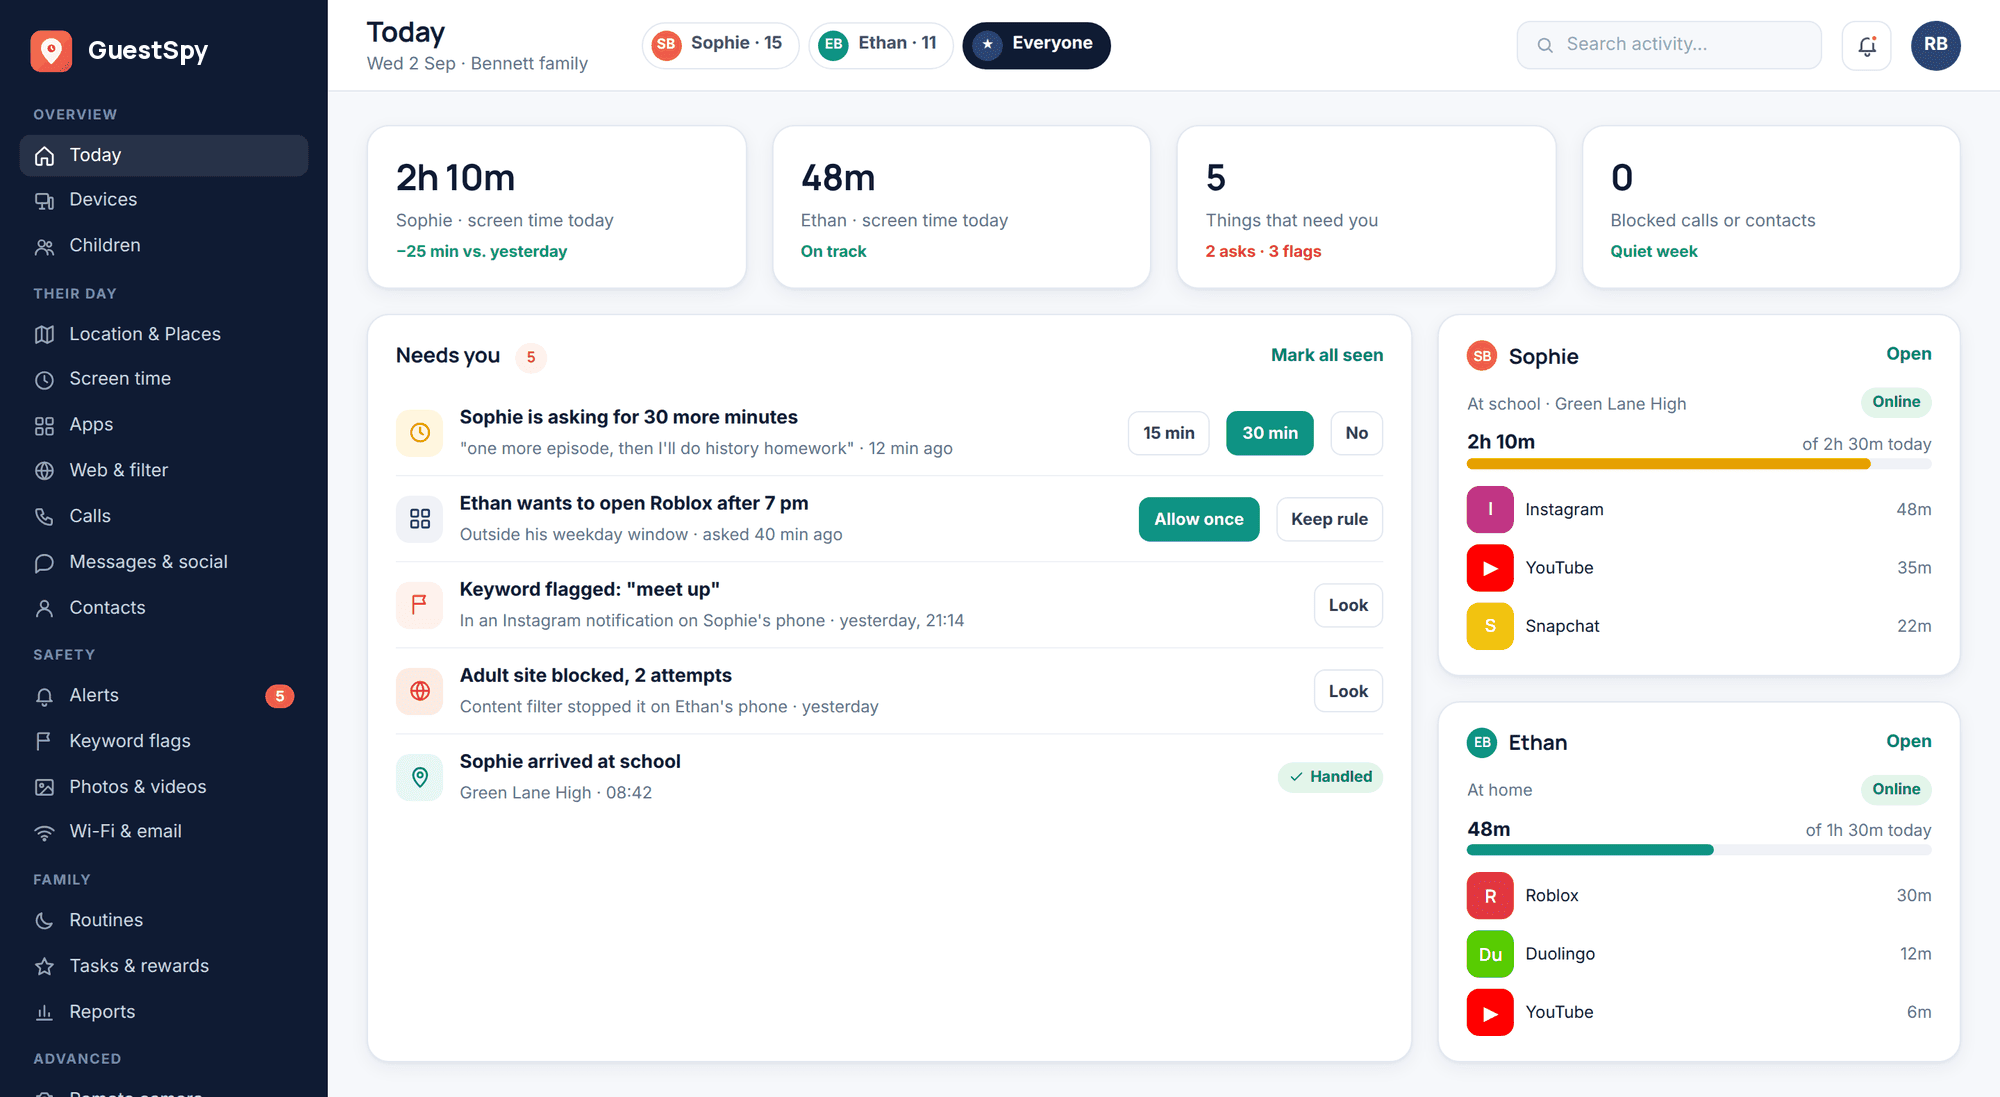Viewport: 2000px width, 1097px height.
Task: Click Ethan's screen time progress bar
Action: 1699,850
